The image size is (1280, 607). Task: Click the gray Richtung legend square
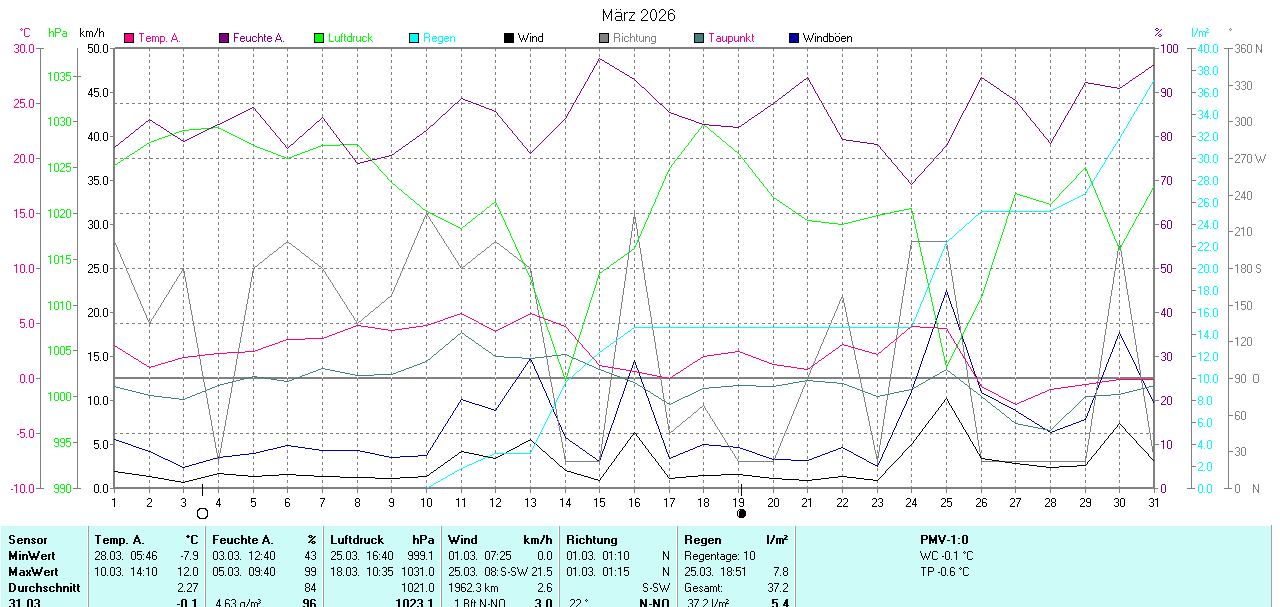(x=604, y=38)
